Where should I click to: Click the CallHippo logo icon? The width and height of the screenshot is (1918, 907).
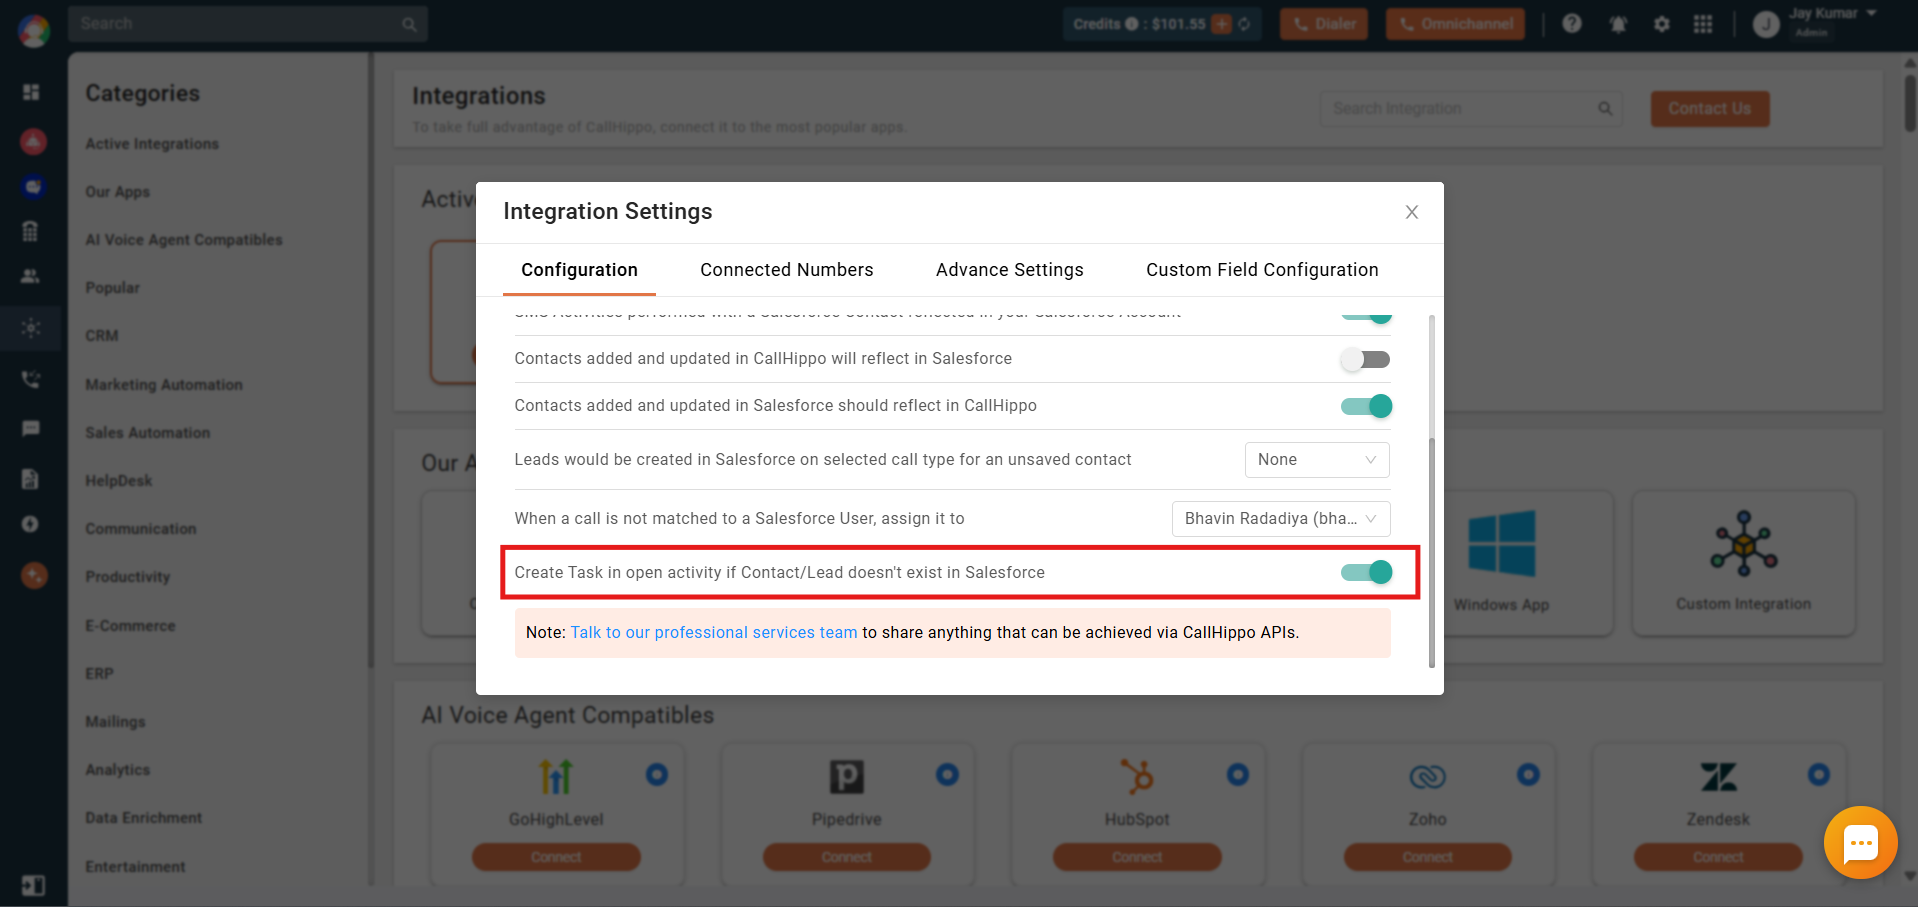tap(34, 31)
